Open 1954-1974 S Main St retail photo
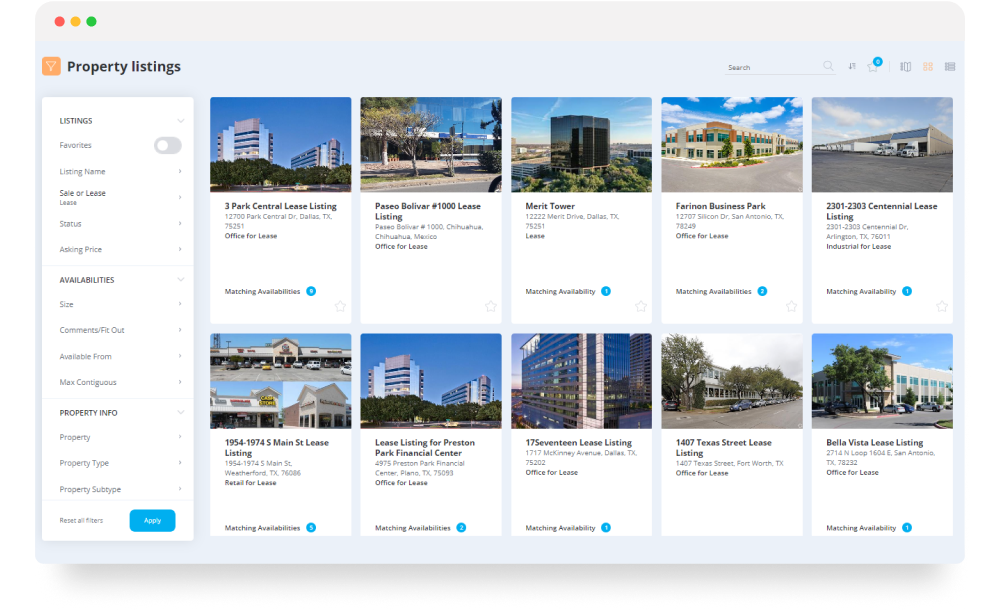This screenshot has height=611, width=1000. pos(281,381)
